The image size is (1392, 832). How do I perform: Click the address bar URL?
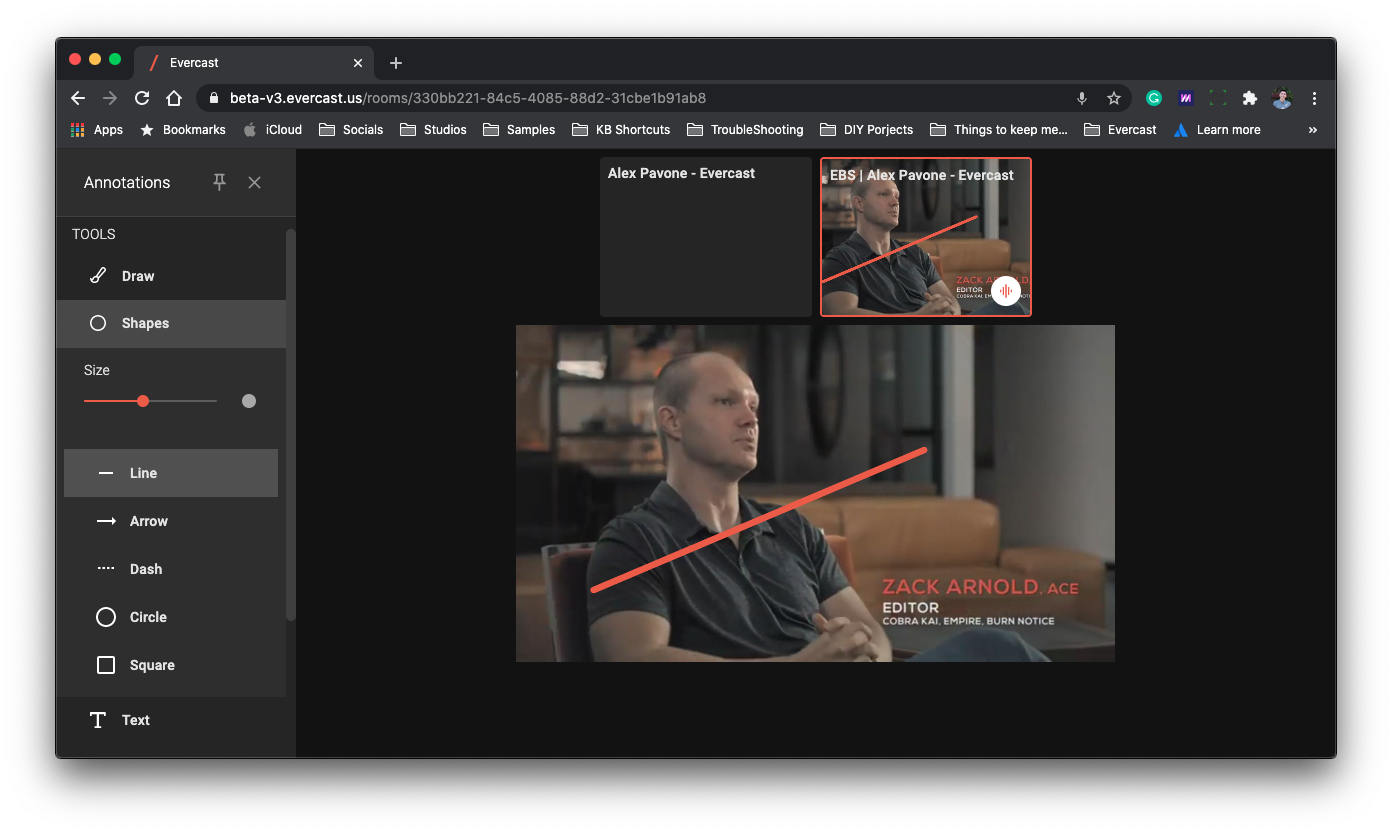coord(468,98)
